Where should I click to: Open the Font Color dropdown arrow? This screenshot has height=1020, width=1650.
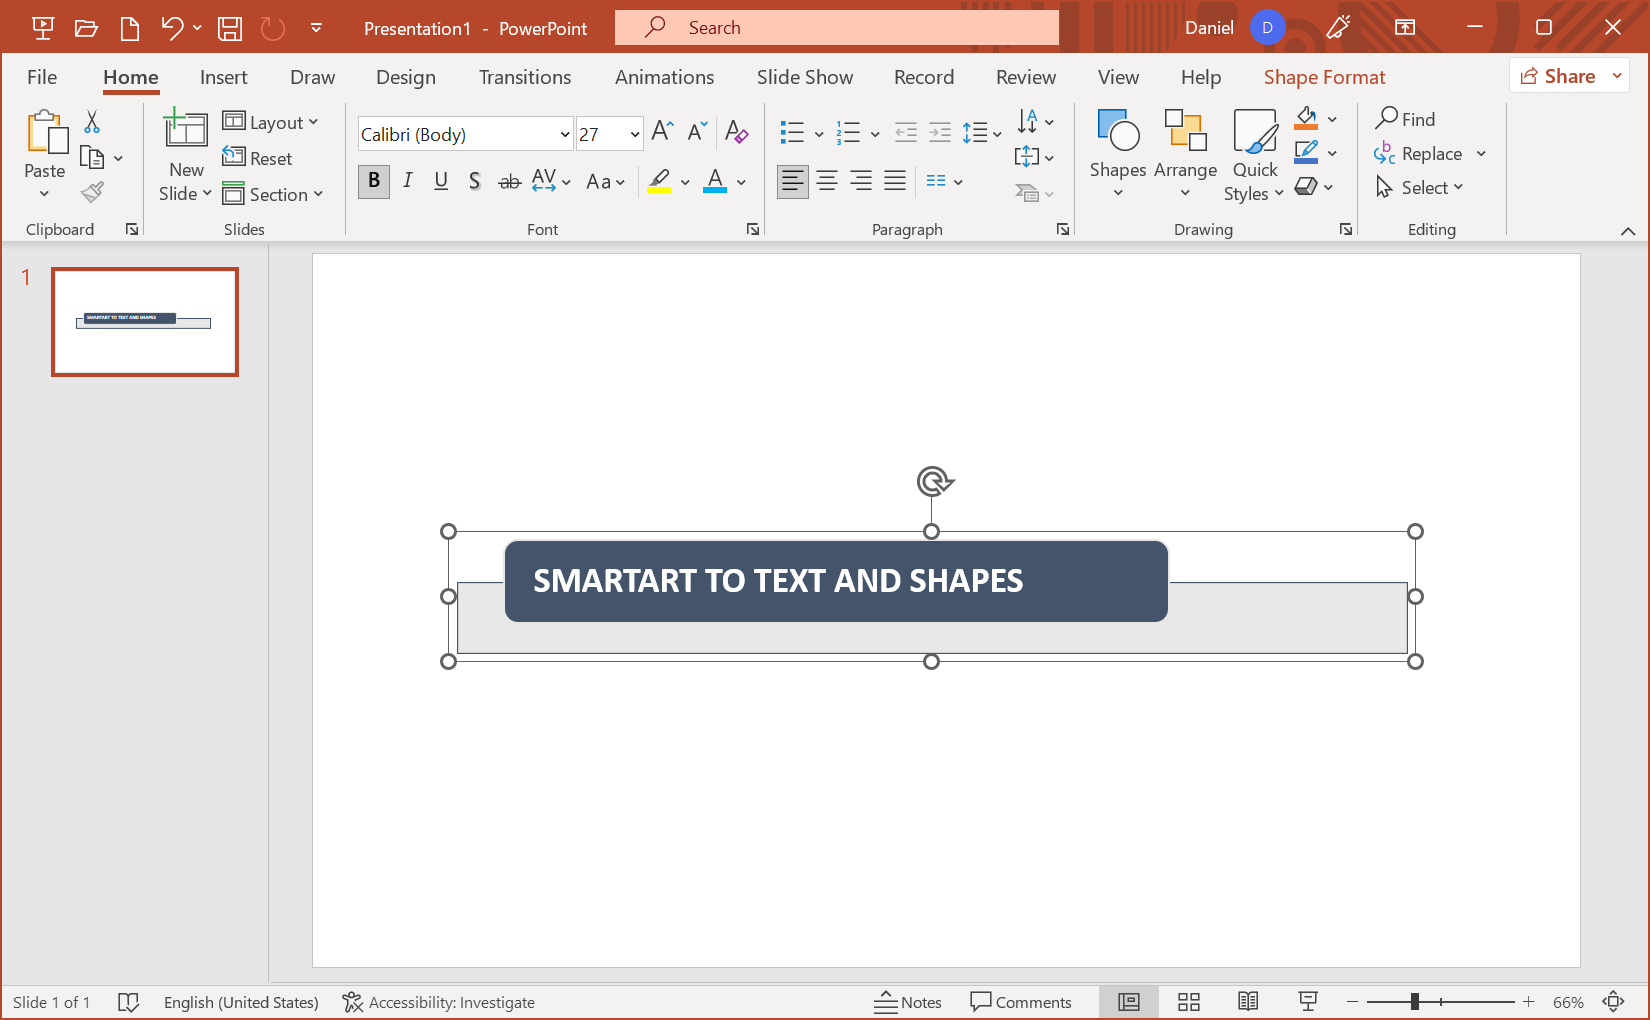[x=740, y=183]
